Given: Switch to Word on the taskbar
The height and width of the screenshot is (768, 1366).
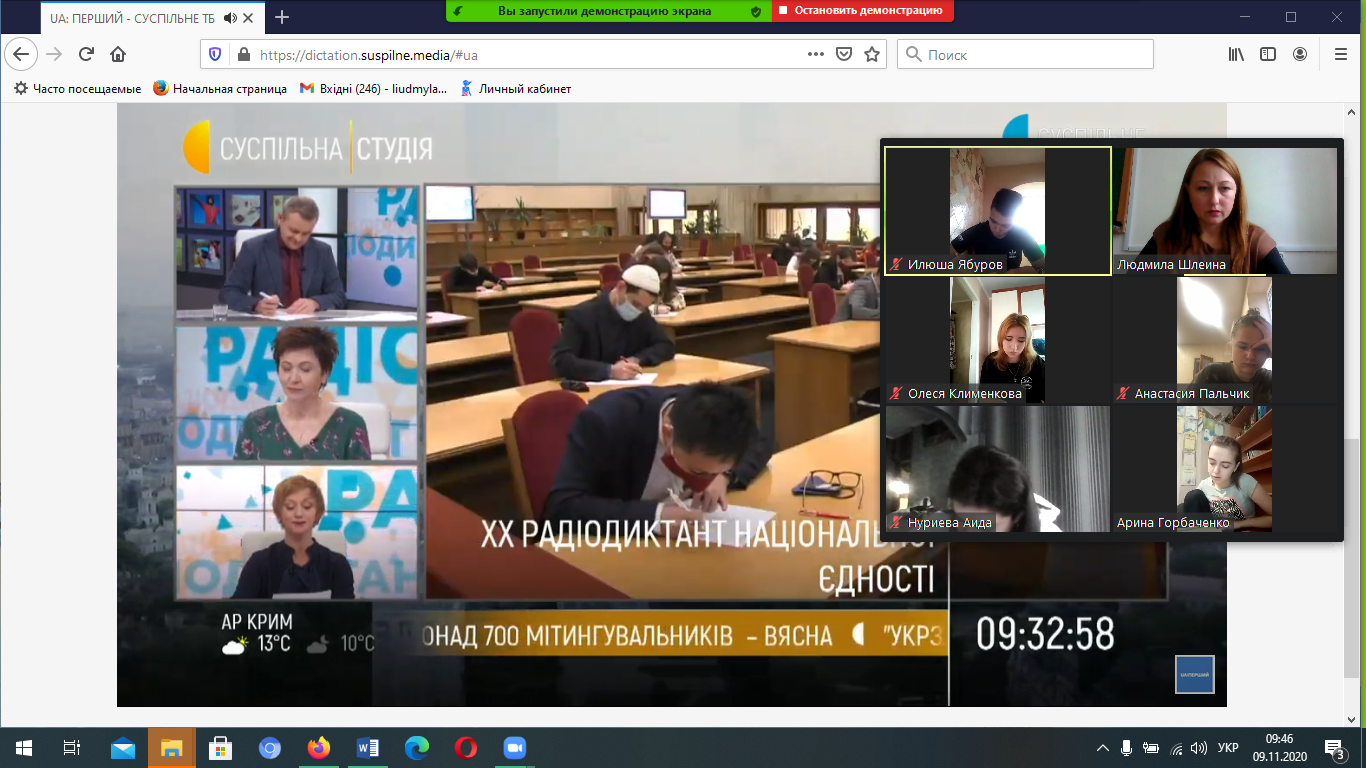Looking at the screenshot, I should point(368,748).
